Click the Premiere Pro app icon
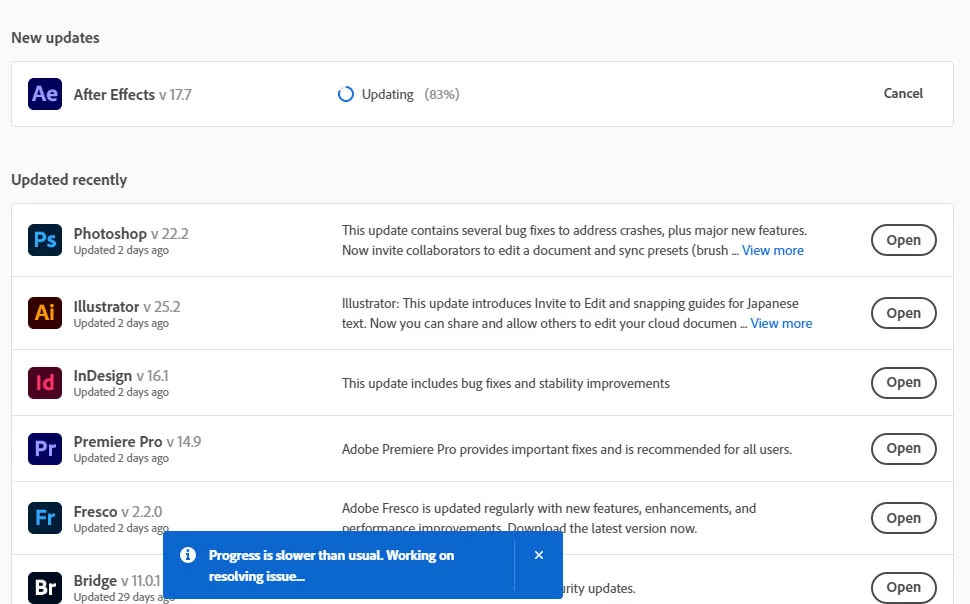The height and width of the screenshot is (604, 970). point(45,449)
